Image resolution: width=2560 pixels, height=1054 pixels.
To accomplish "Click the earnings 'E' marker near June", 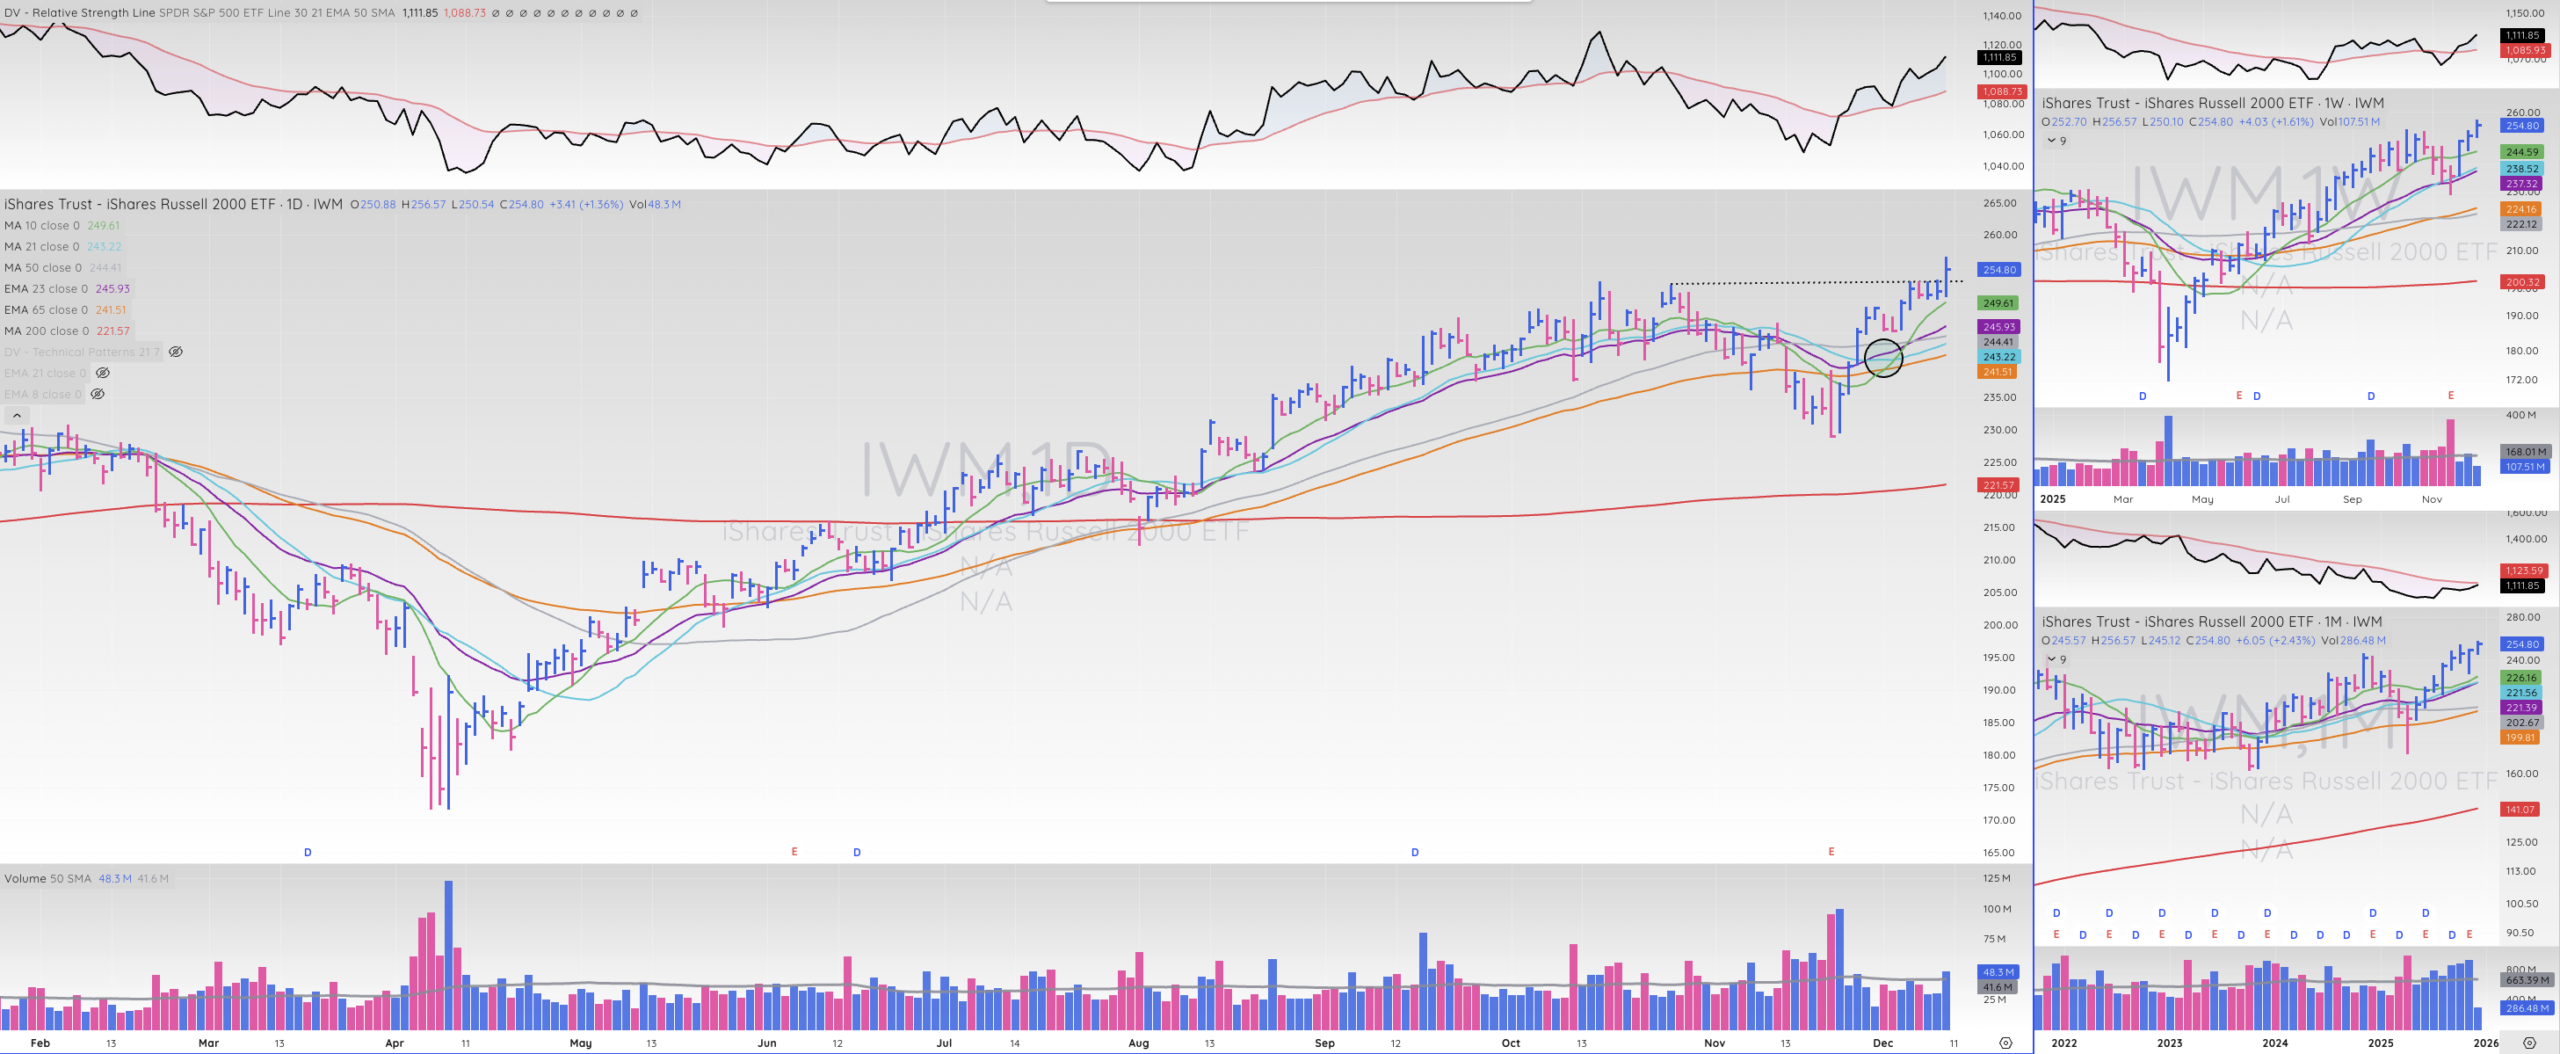I will click(x=794, y=852).
